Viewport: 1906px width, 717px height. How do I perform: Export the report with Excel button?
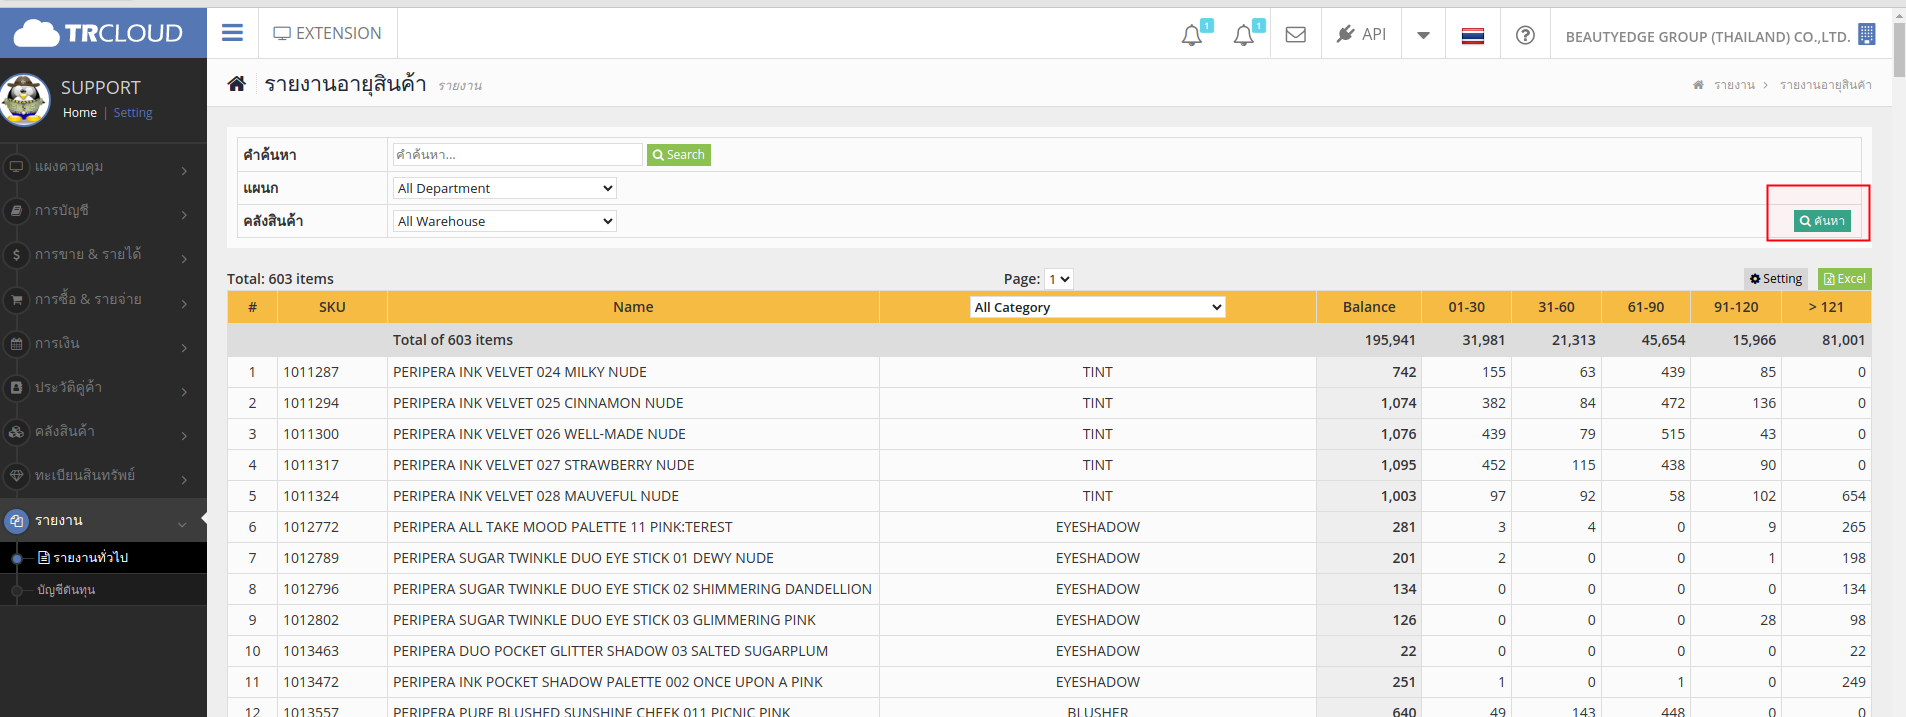1845,279
